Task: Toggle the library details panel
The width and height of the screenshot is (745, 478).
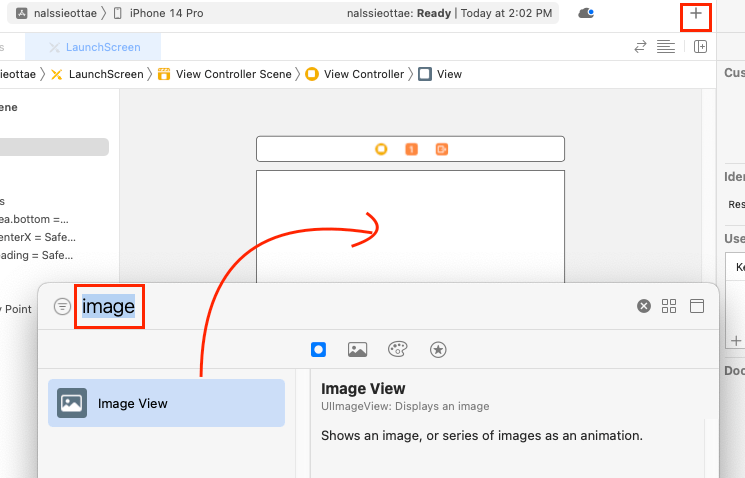Action: [x=697, y=306]
